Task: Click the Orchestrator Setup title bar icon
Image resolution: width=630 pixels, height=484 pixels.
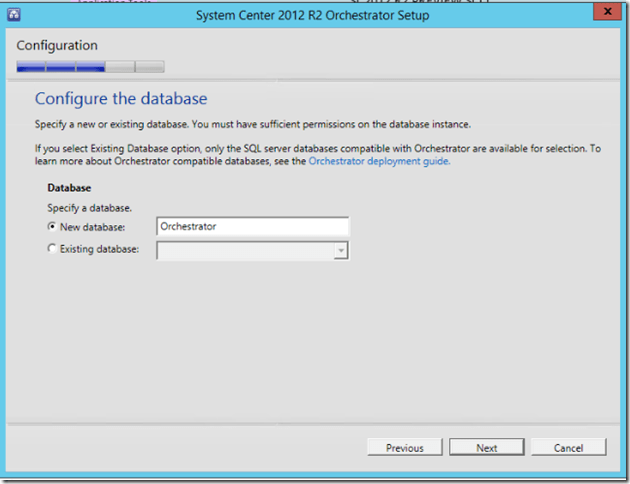Action: 15,14
